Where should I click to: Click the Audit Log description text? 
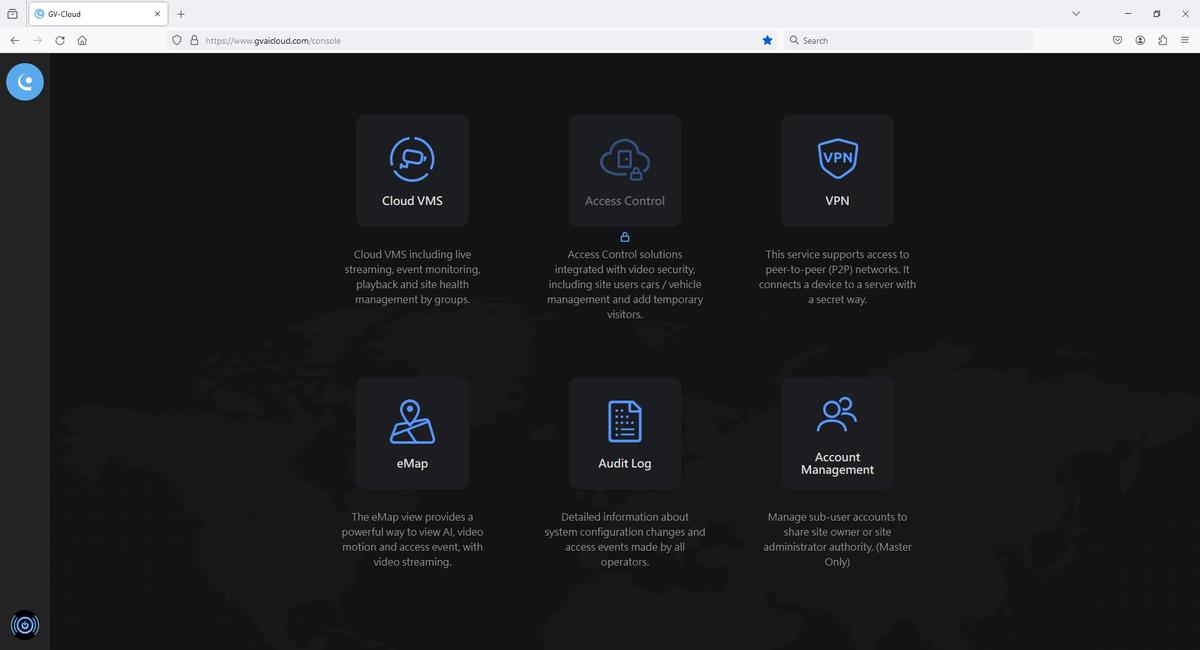pos(625,539)
